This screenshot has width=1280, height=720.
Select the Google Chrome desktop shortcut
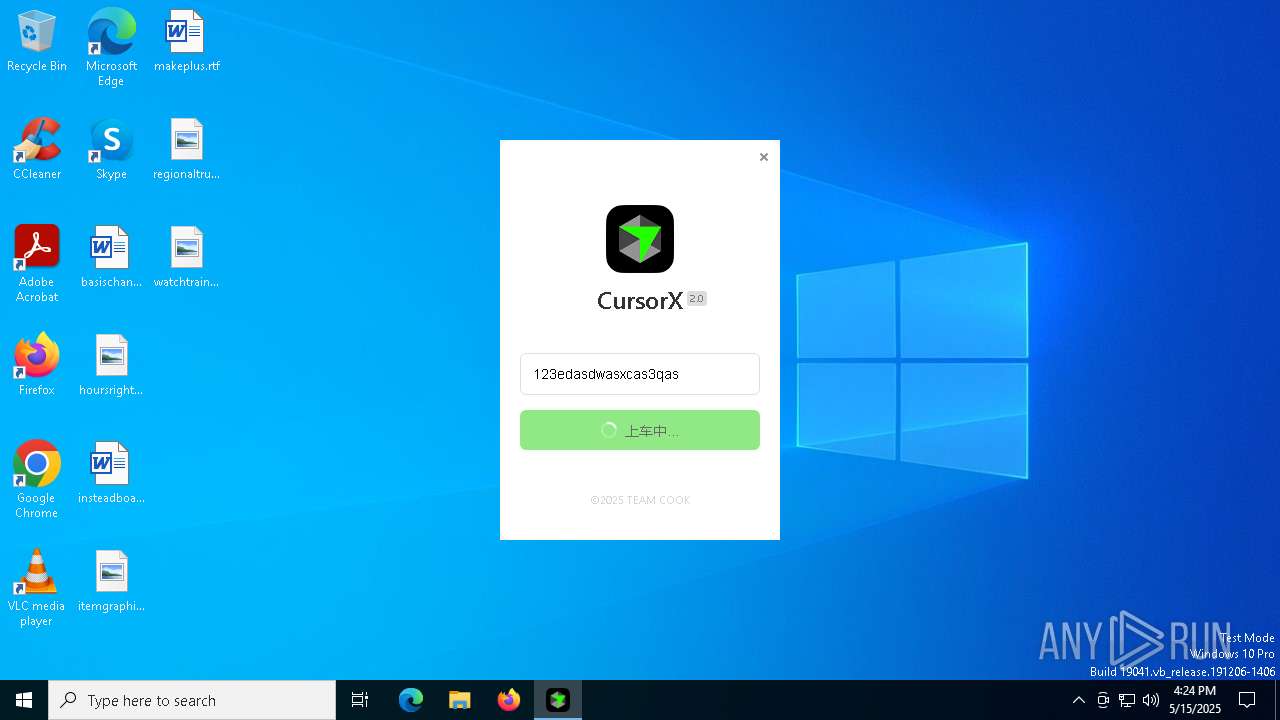point(37,480)
